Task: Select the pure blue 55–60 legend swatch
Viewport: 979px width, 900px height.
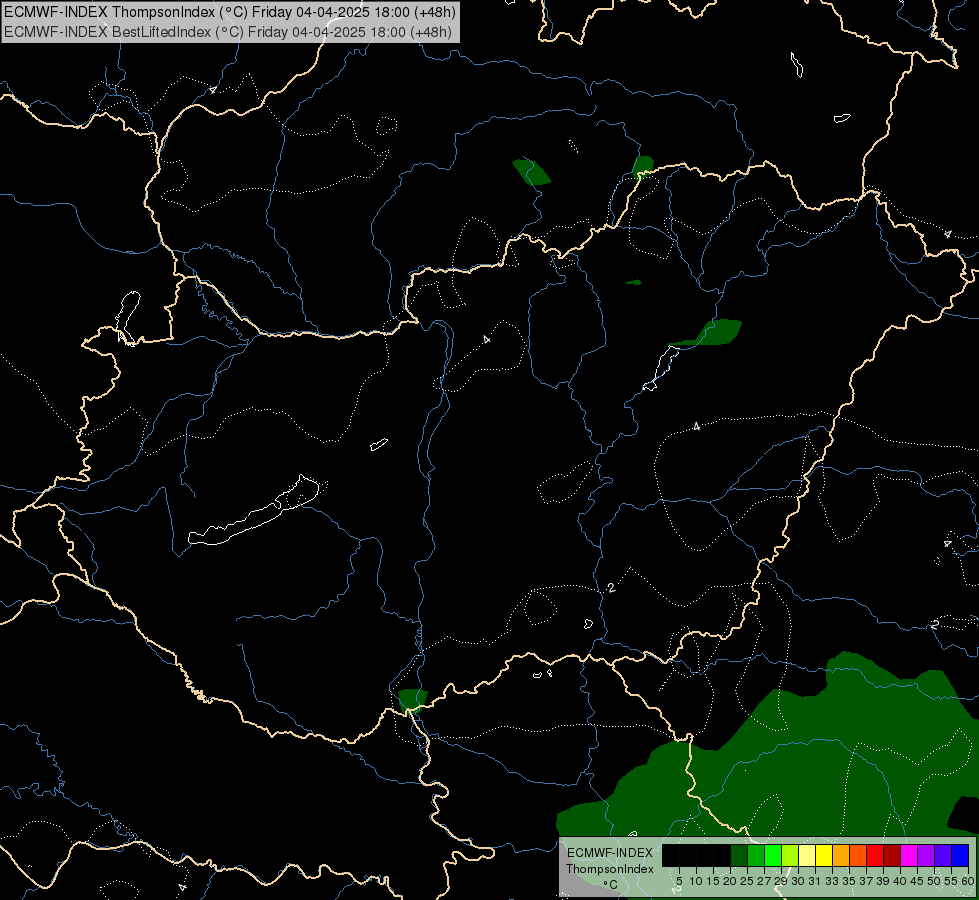Action: (x=960, y=856)
